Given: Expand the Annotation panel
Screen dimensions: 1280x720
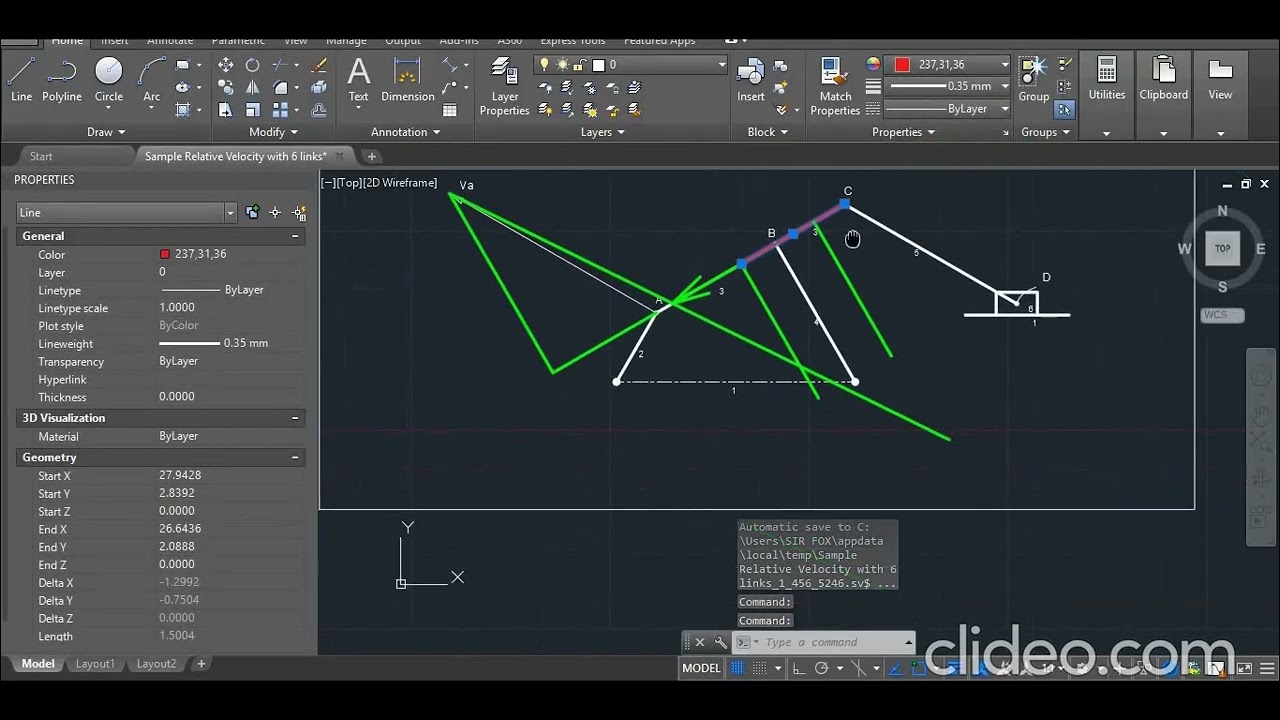Looking at the screenshot, I should click(406, 132).
